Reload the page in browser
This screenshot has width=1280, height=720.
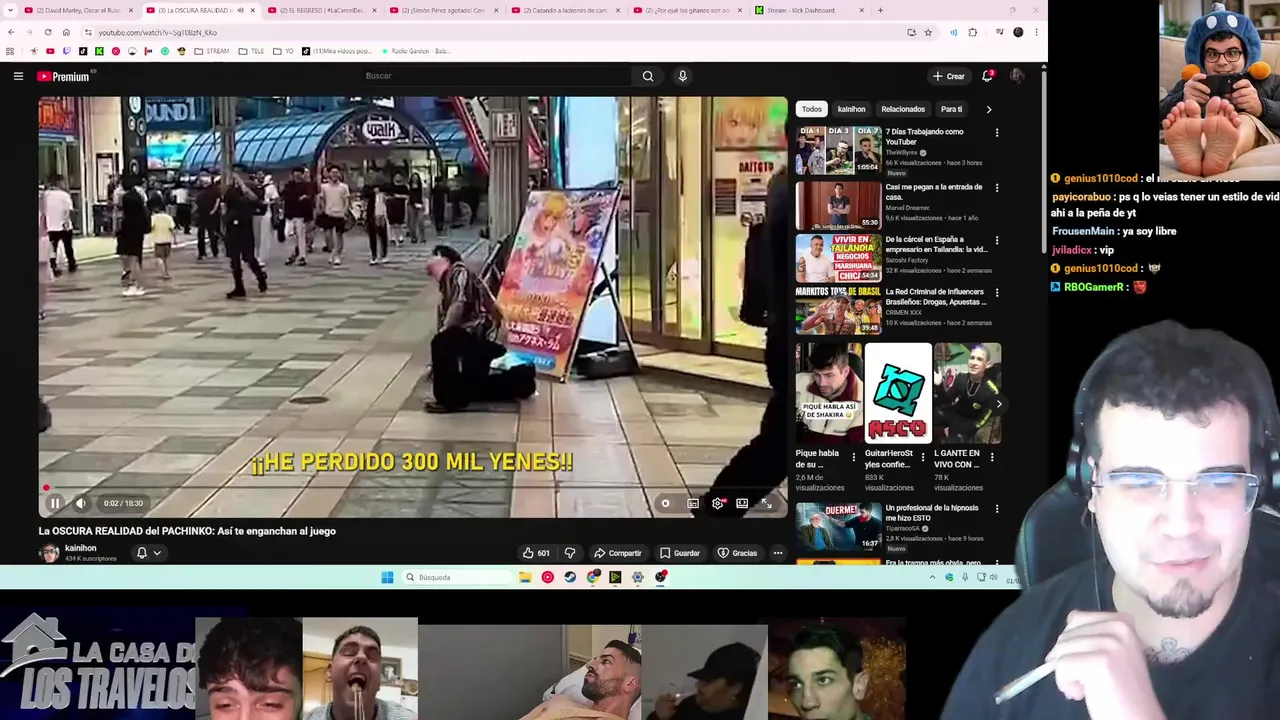click(48, 32)
